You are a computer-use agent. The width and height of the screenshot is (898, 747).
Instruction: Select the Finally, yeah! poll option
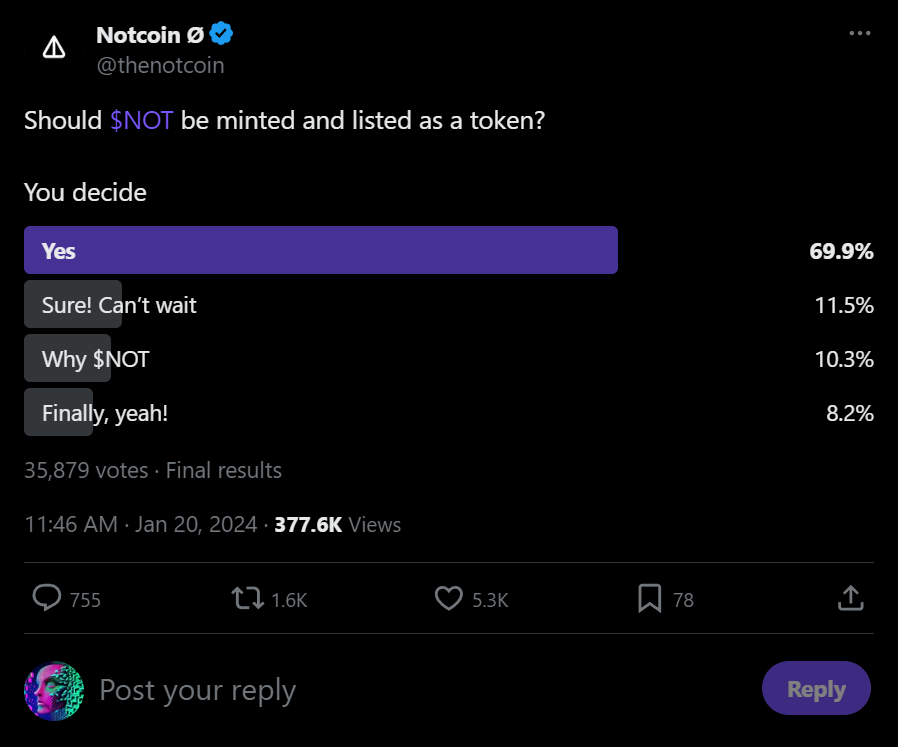(104, 412)
